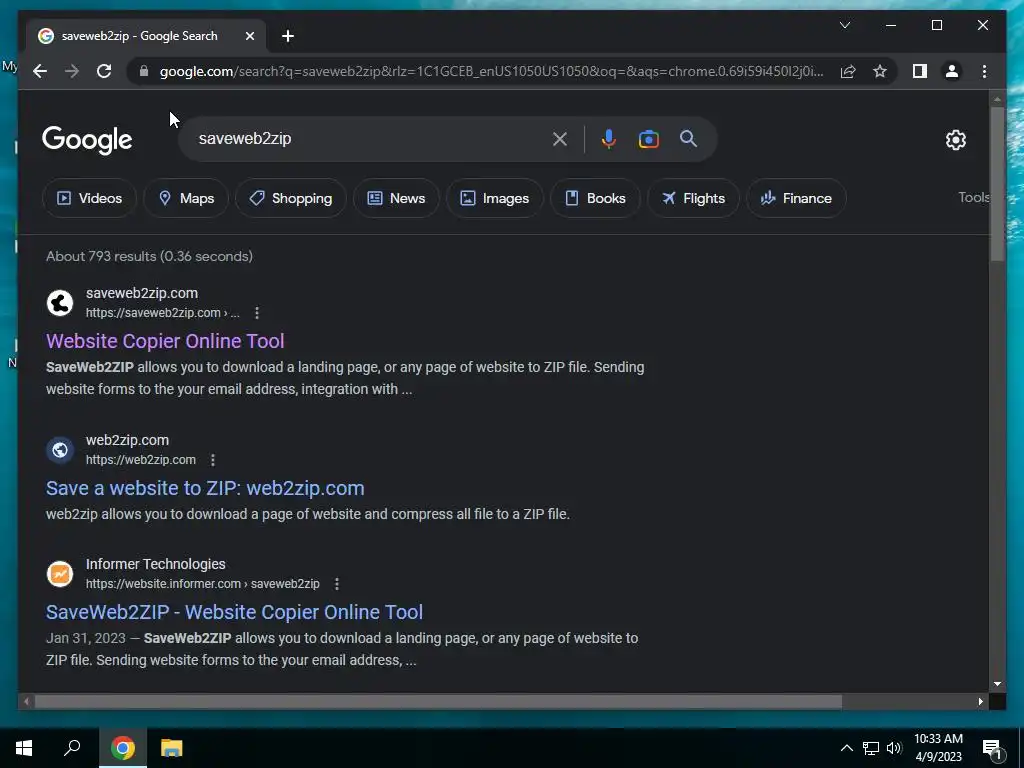
Task: Click web2zip.com globe favicon
Action: [x=60, y=450]
